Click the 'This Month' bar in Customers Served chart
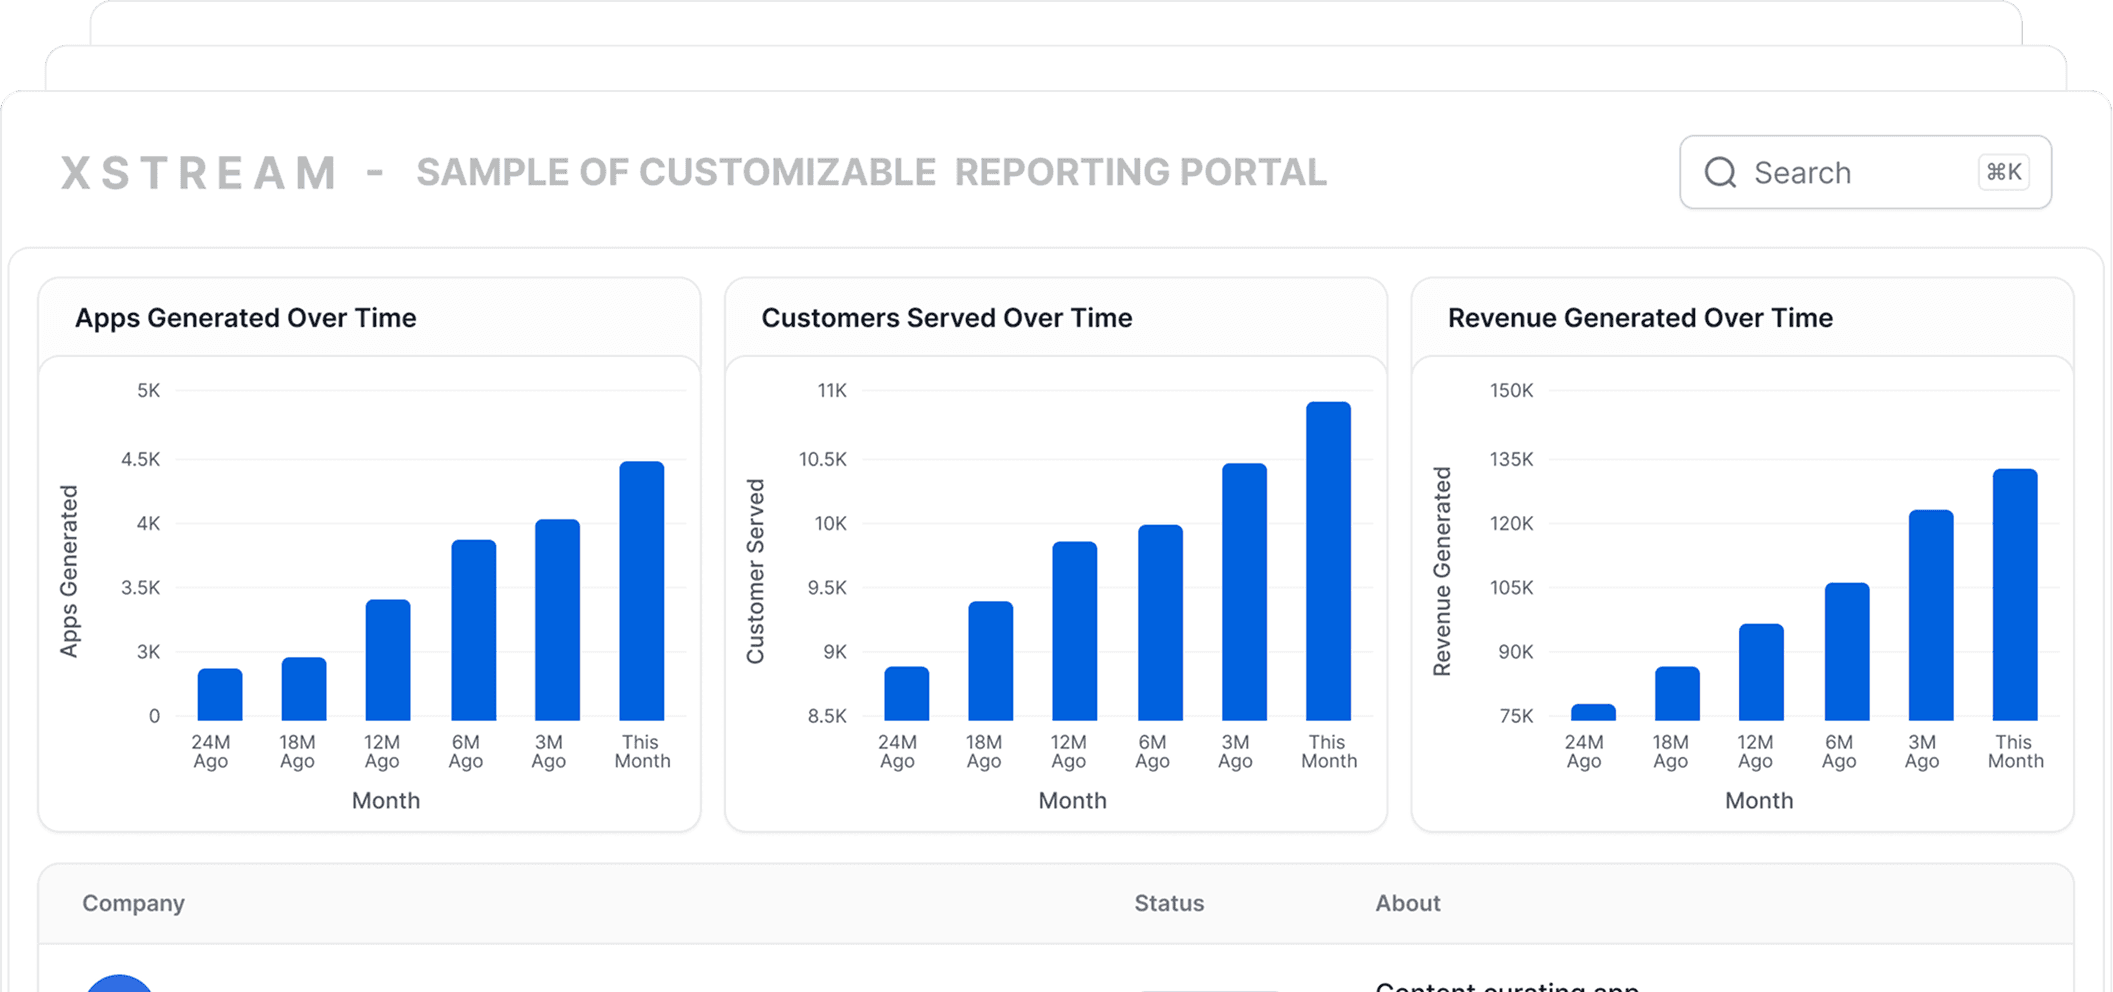The height and width of the screenshot is (992, 2113). 1329,561
